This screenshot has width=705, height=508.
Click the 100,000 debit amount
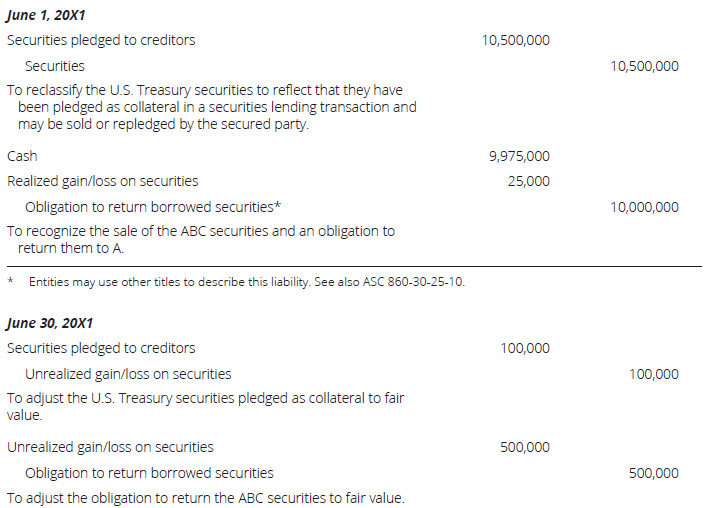525,348
